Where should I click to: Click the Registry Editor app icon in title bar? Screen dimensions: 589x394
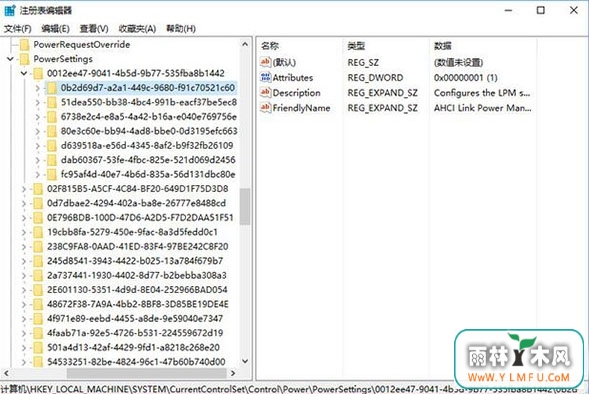tap(9, 10)
